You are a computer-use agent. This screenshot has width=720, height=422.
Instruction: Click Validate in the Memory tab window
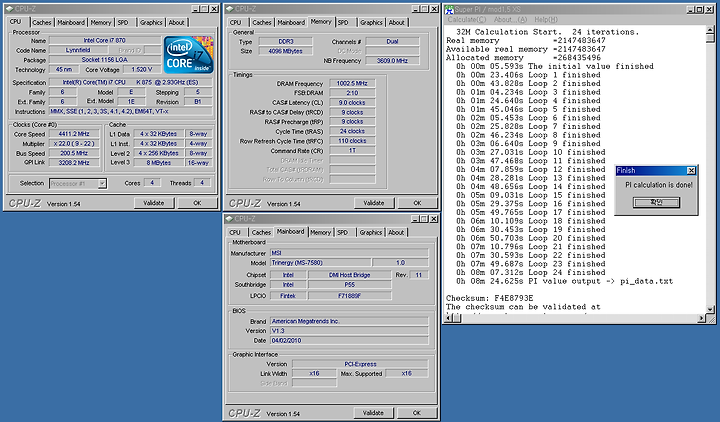coord(373,203)
